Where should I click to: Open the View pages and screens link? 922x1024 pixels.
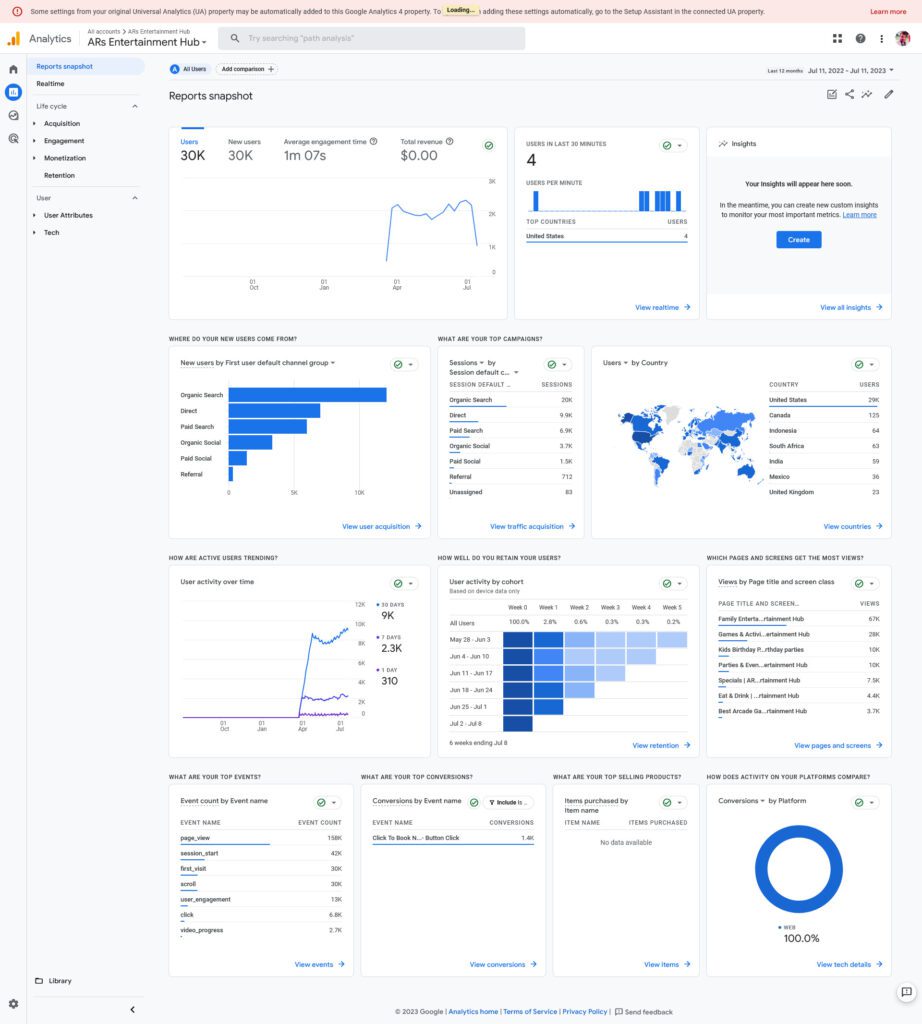click(x=838, y=745)
